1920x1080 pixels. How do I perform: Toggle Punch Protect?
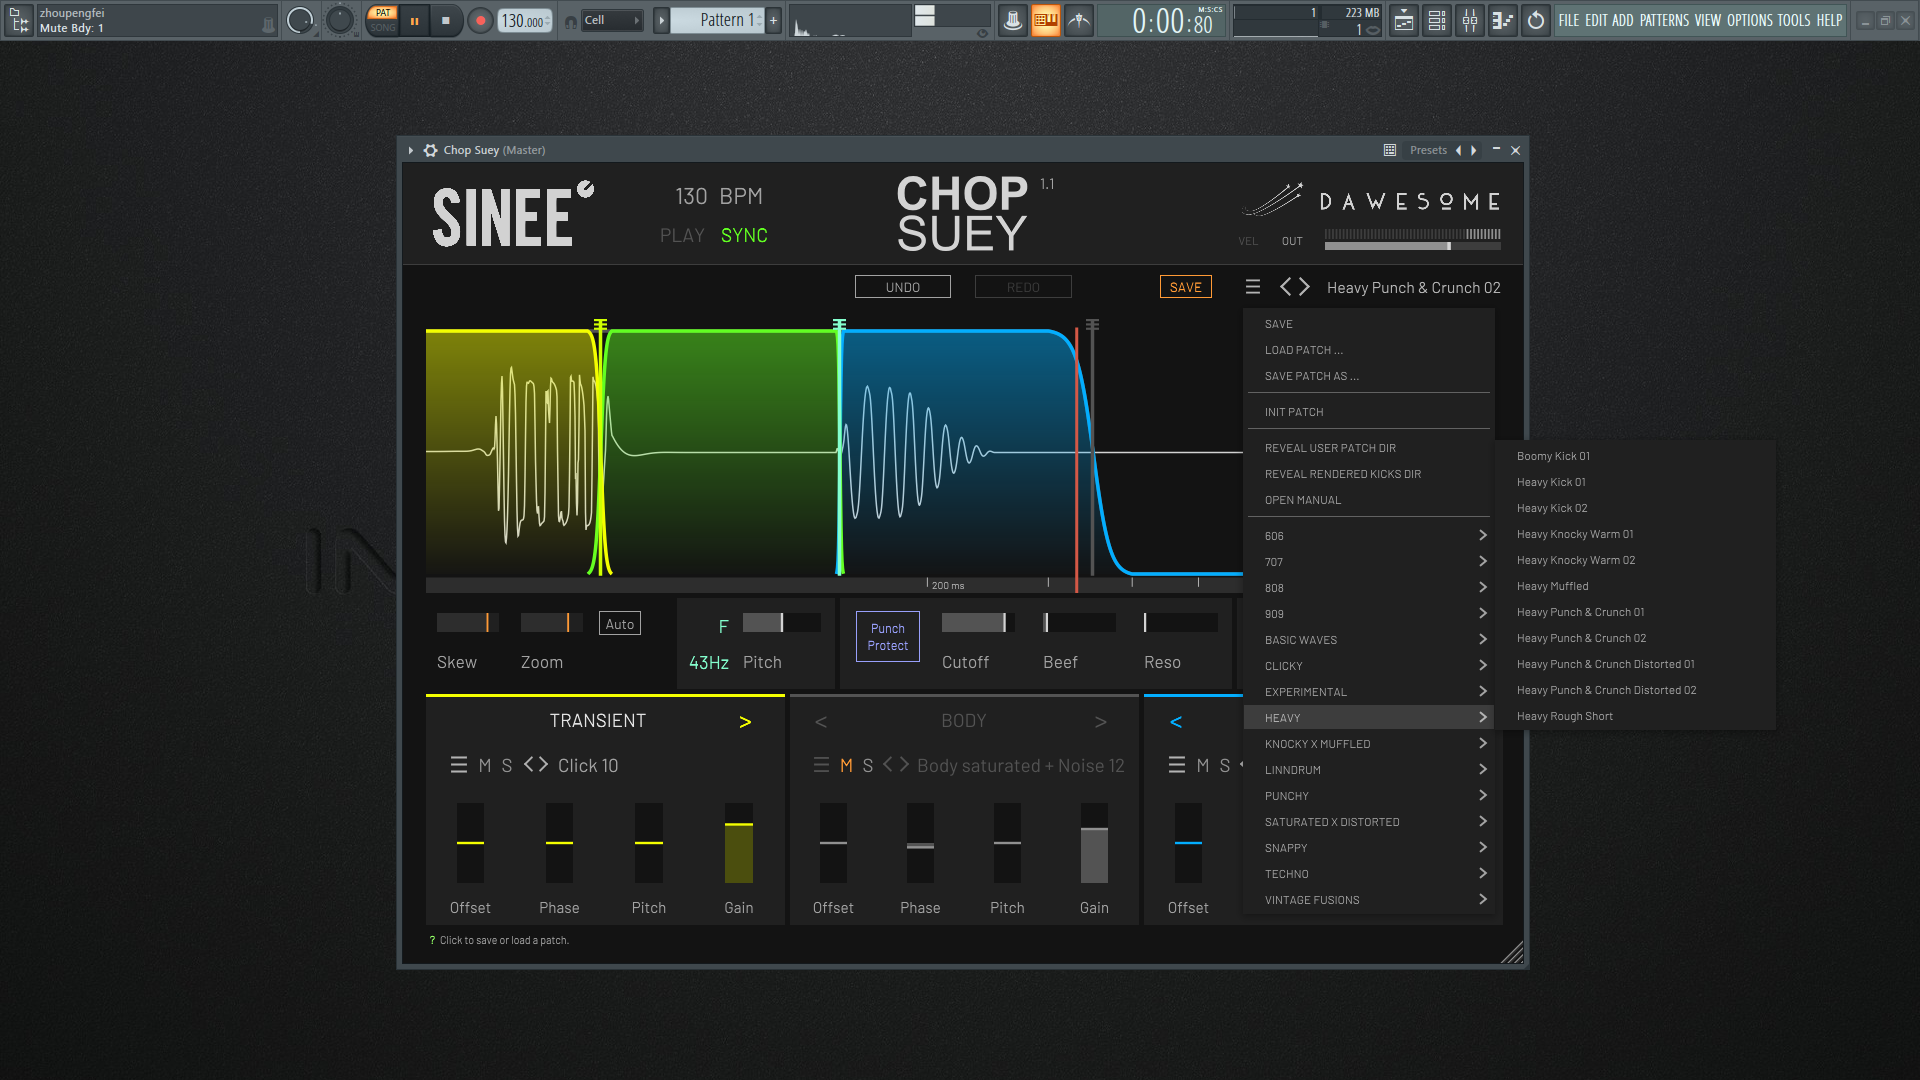point(888,637)
